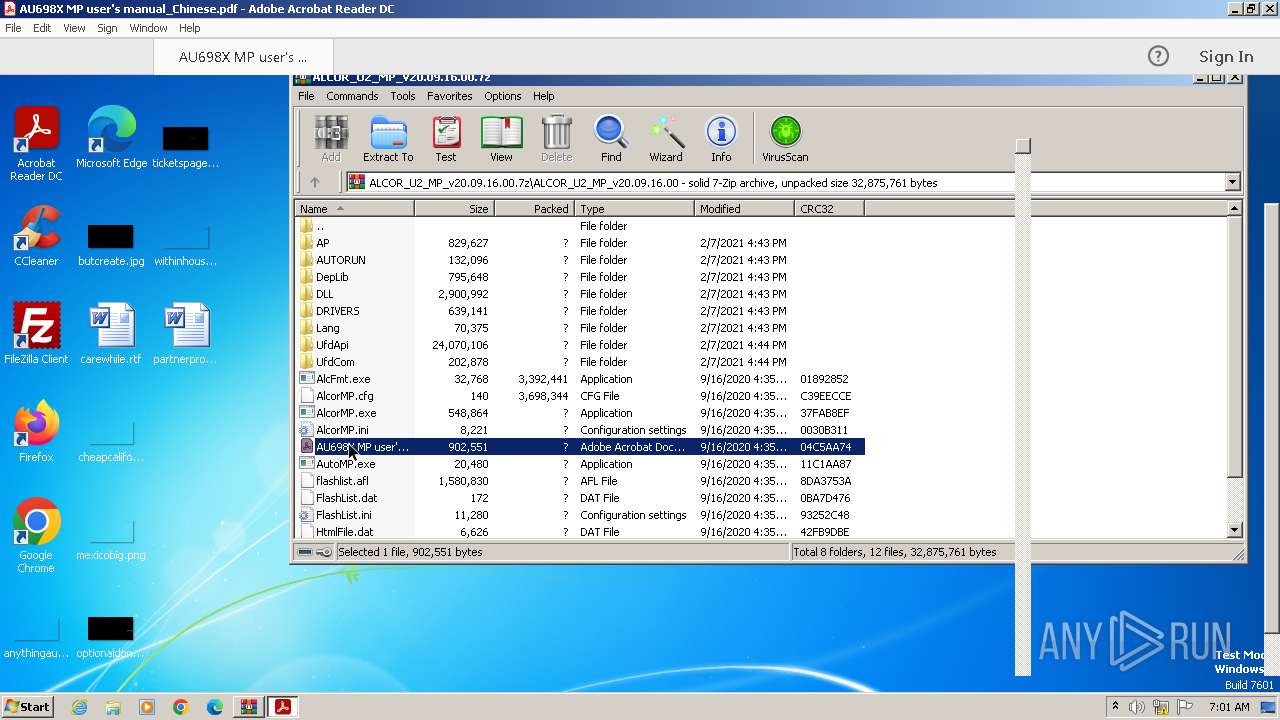Image resolution: width=1280 pixels, height=720 pixels.
Task: Open WinRAR Options menu
Action: pos(502,96)
